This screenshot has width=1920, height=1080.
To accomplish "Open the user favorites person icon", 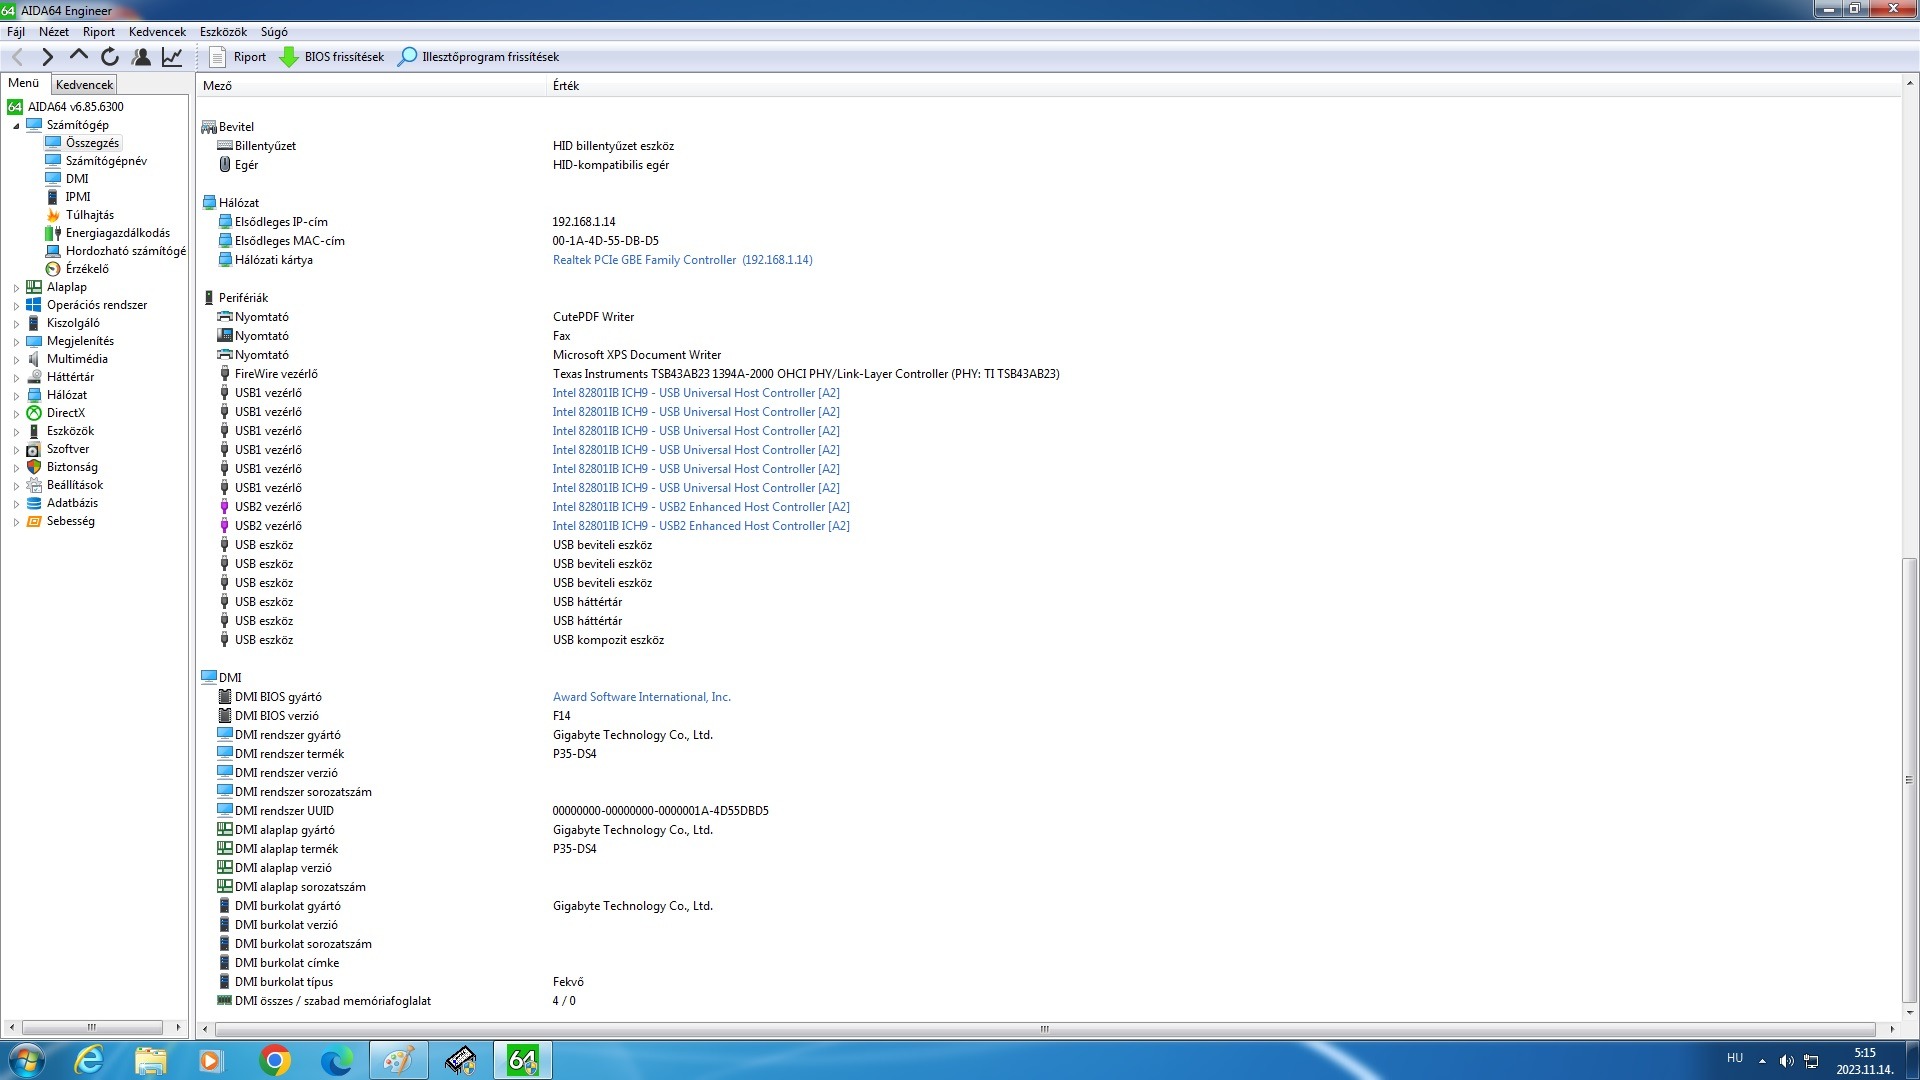I will click(141, 57).
